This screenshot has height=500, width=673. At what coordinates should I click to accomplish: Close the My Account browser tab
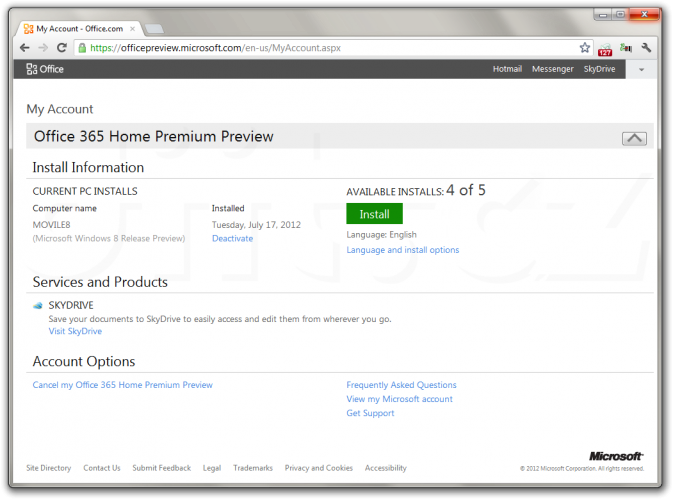(133, 29)
